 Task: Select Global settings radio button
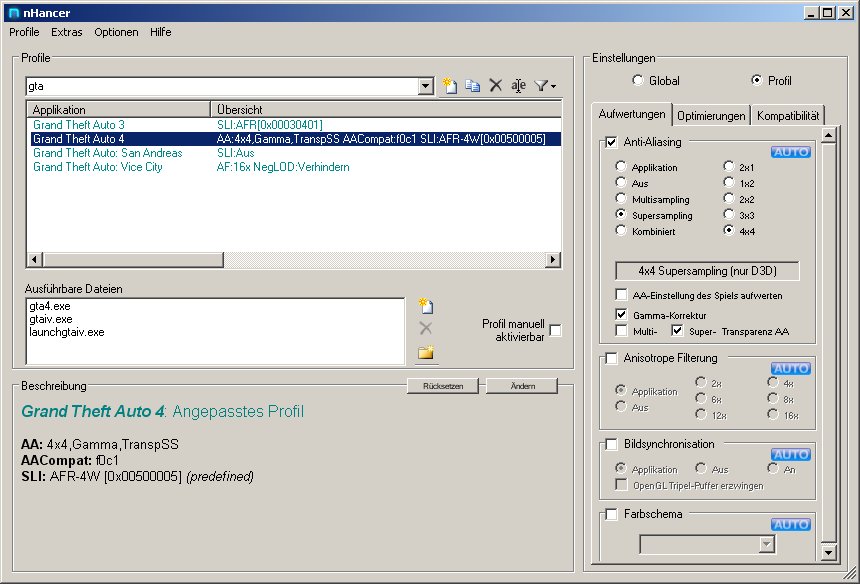[x=637, y=80]
